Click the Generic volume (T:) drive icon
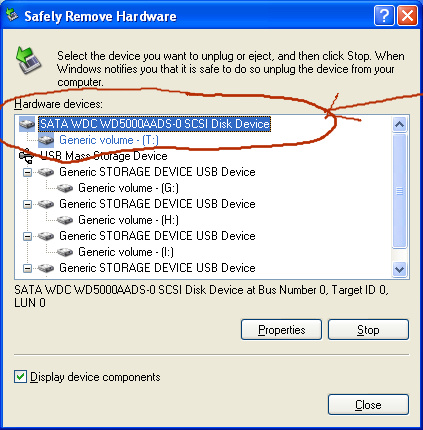423x430 pixels. point(46,140)
